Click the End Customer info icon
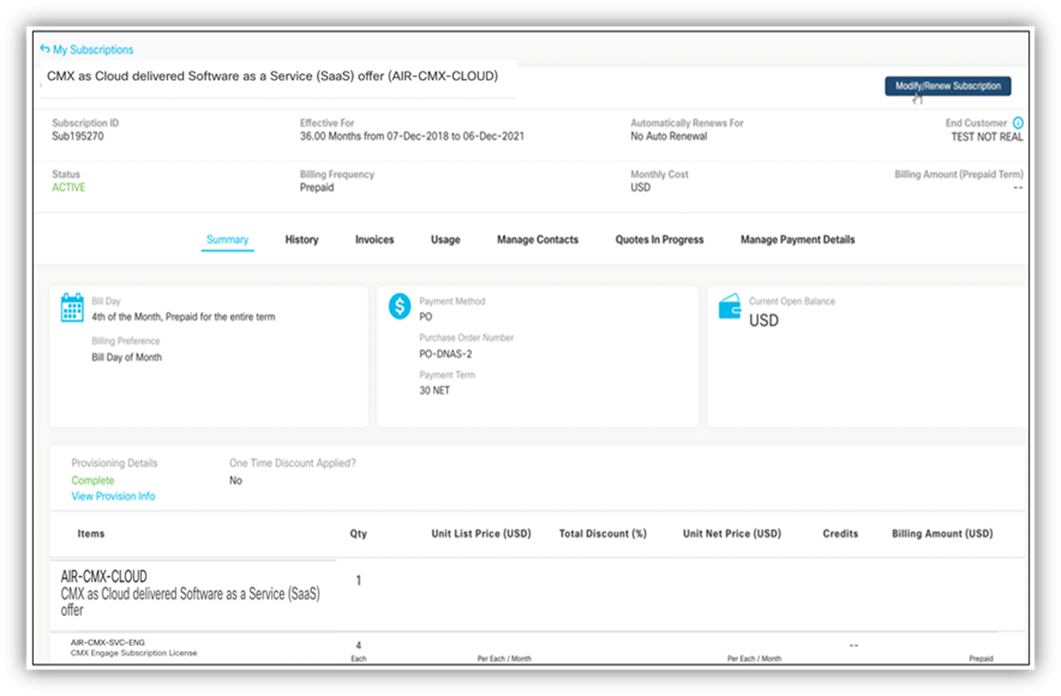Image resolution: width=1061 pixels, height=696 pixels. [1018, 123]
